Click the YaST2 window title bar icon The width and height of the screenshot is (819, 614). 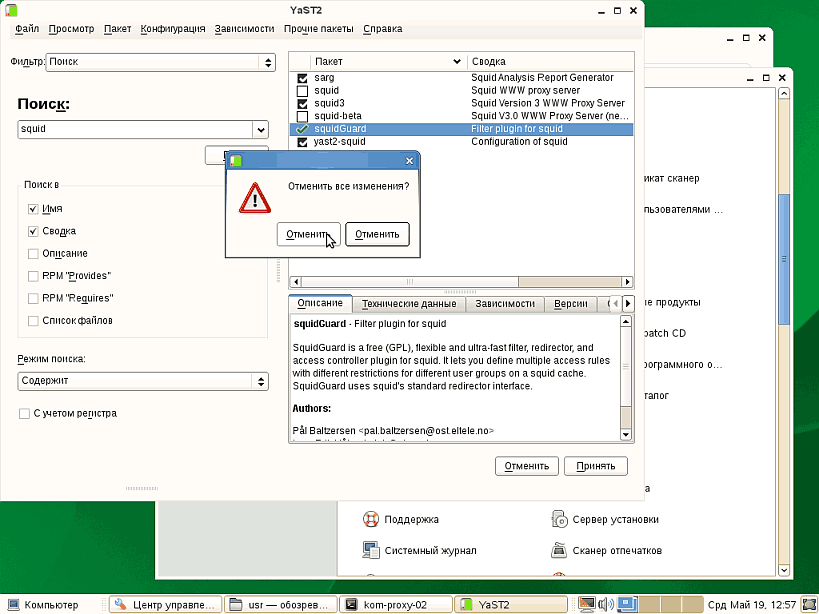(10, 10)
